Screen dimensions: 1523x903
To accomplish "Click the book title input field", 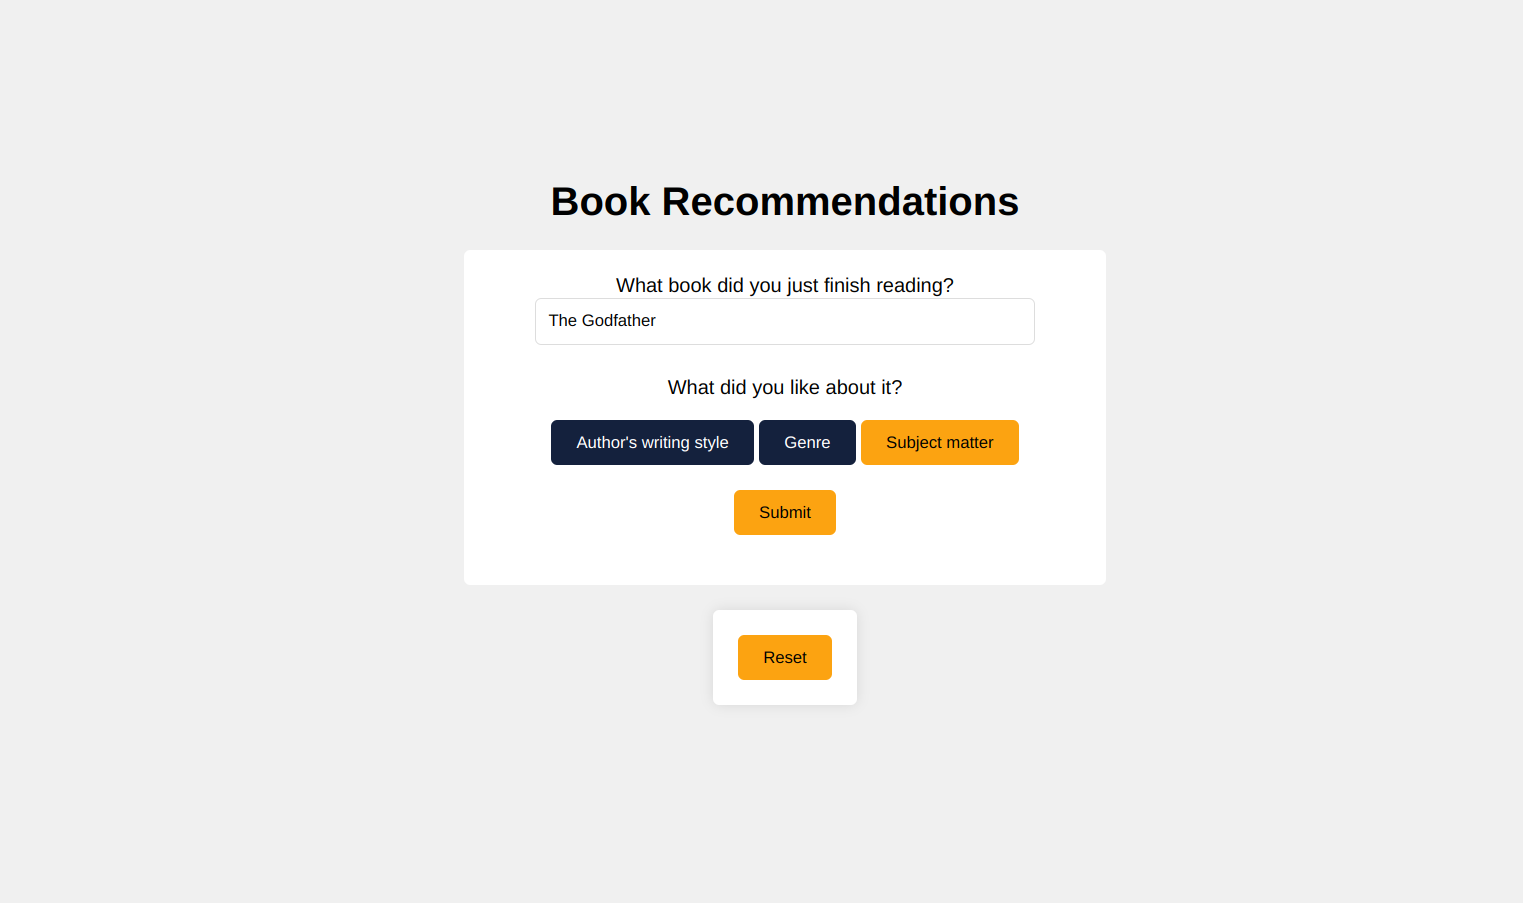I will 784,321.
